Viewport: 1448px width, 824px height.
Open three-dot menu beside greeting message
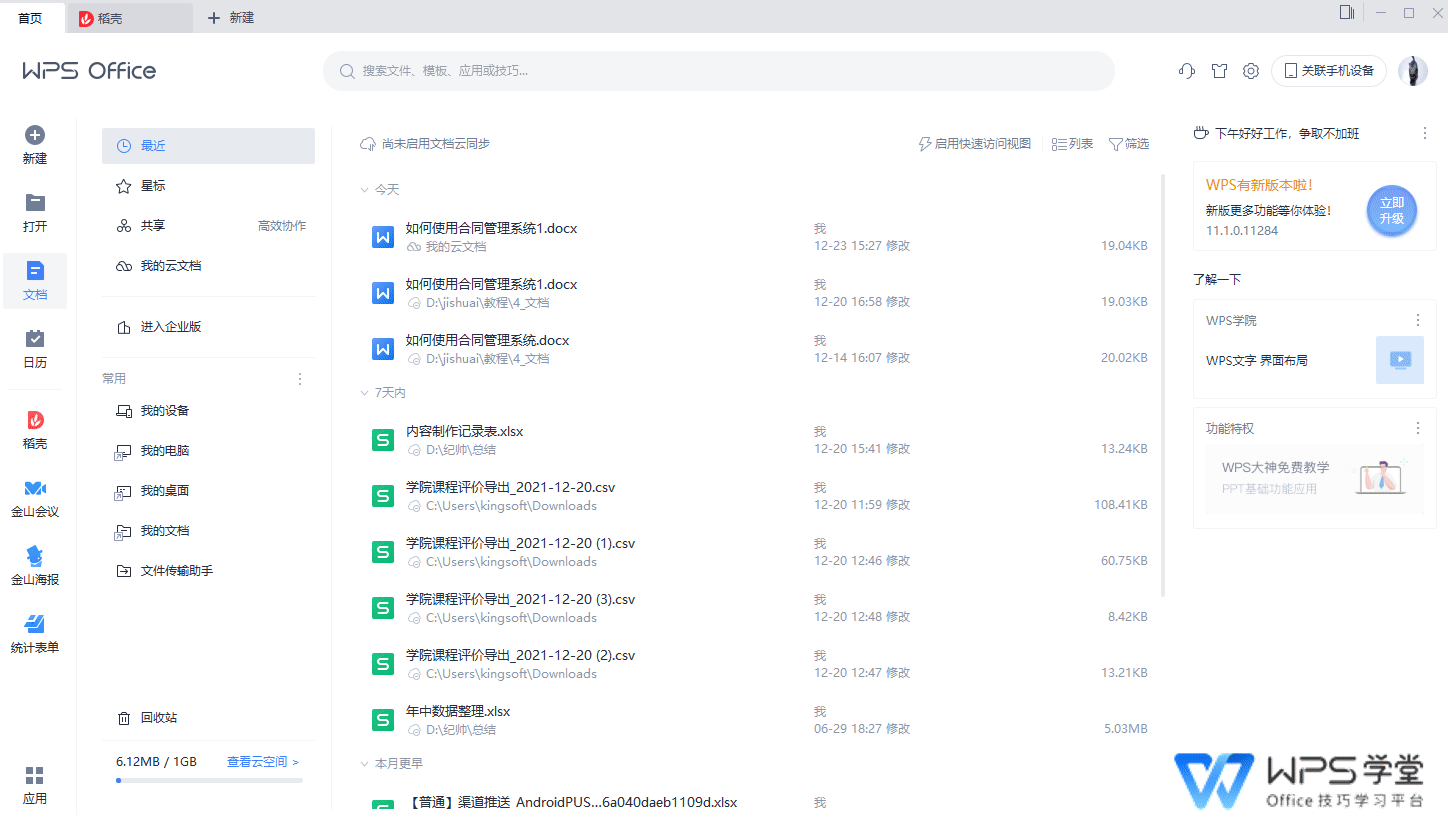1425,133
